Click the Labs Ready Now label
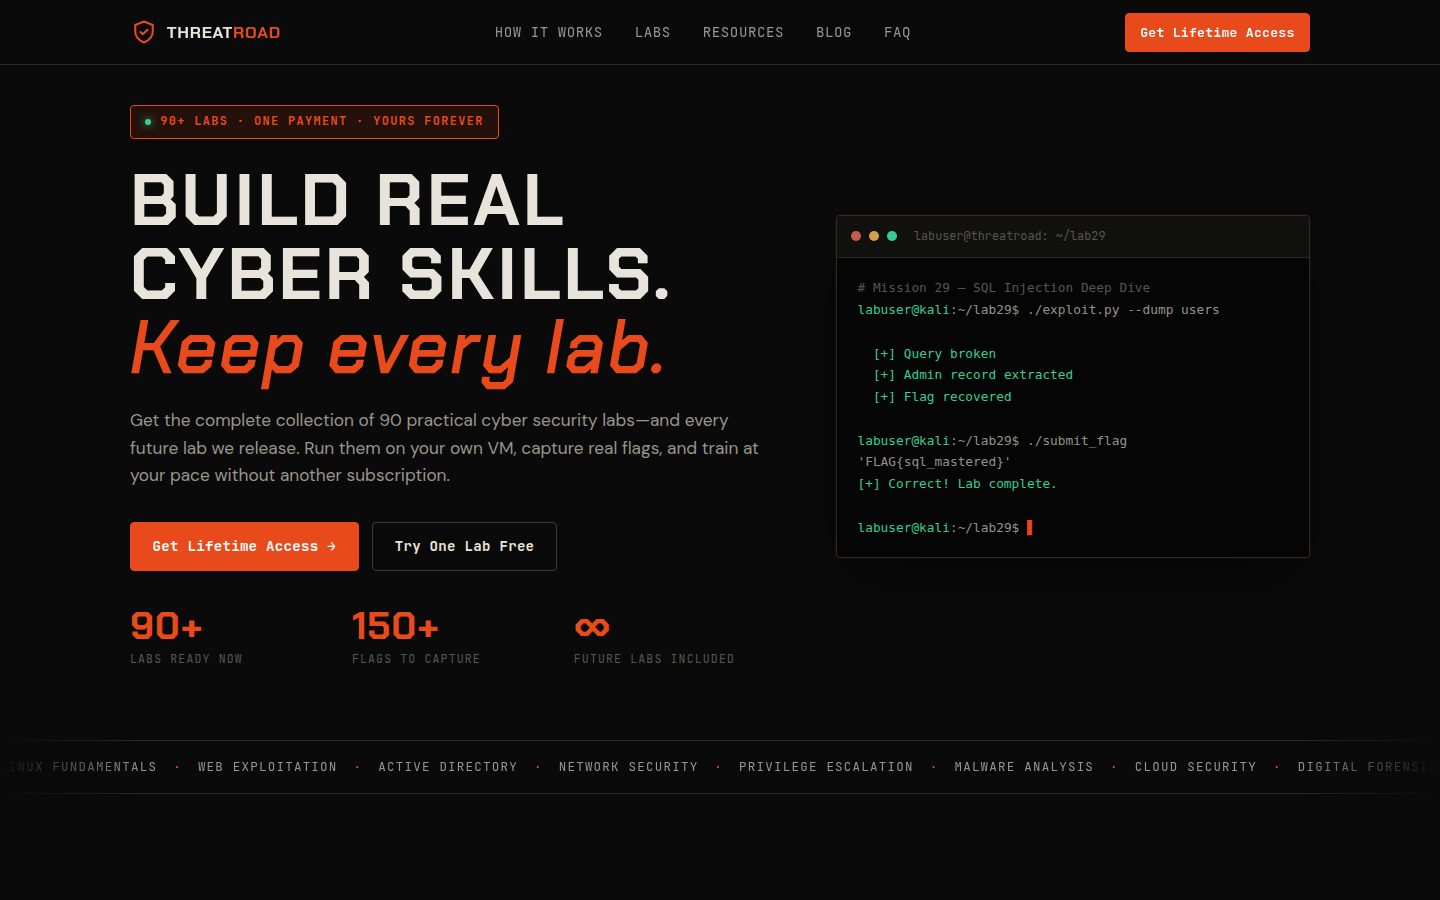1440x900 pixels. point(186,659)
